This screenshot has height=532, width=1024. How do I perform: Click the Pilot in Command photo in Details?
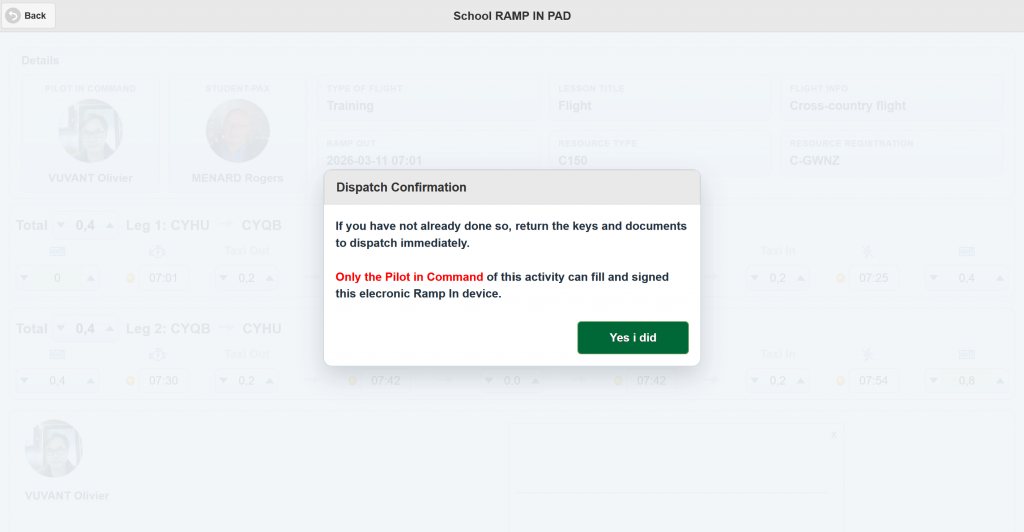click(x=91, y=131)
